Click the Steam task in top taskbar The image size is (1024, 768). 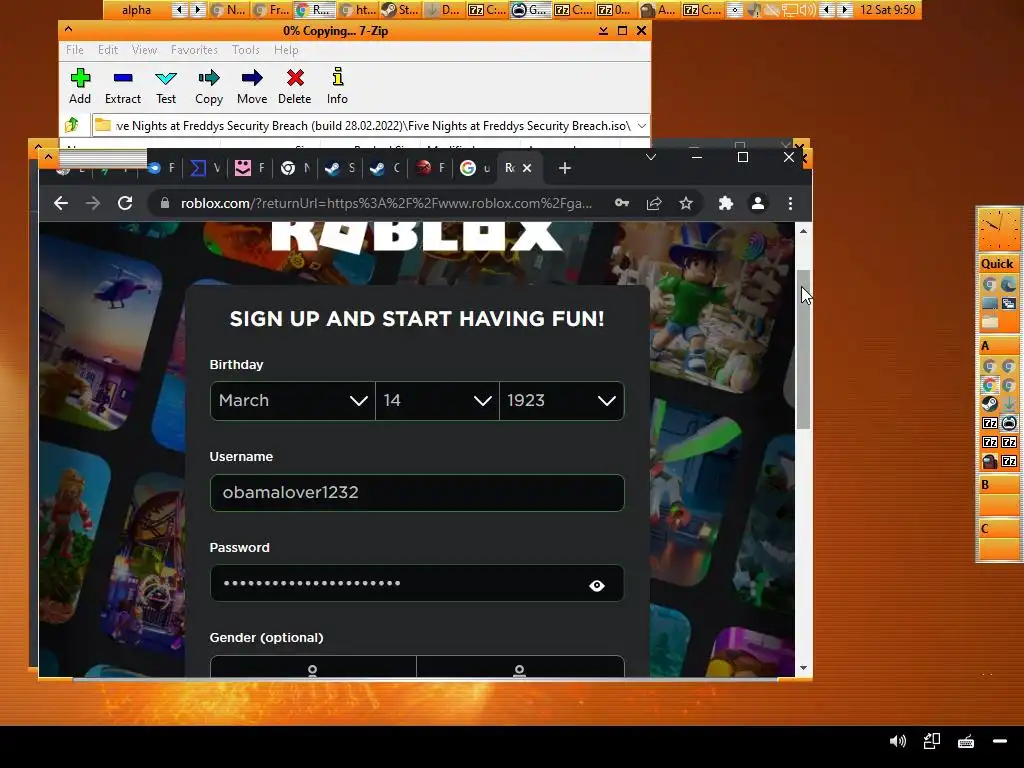[400, 10]
